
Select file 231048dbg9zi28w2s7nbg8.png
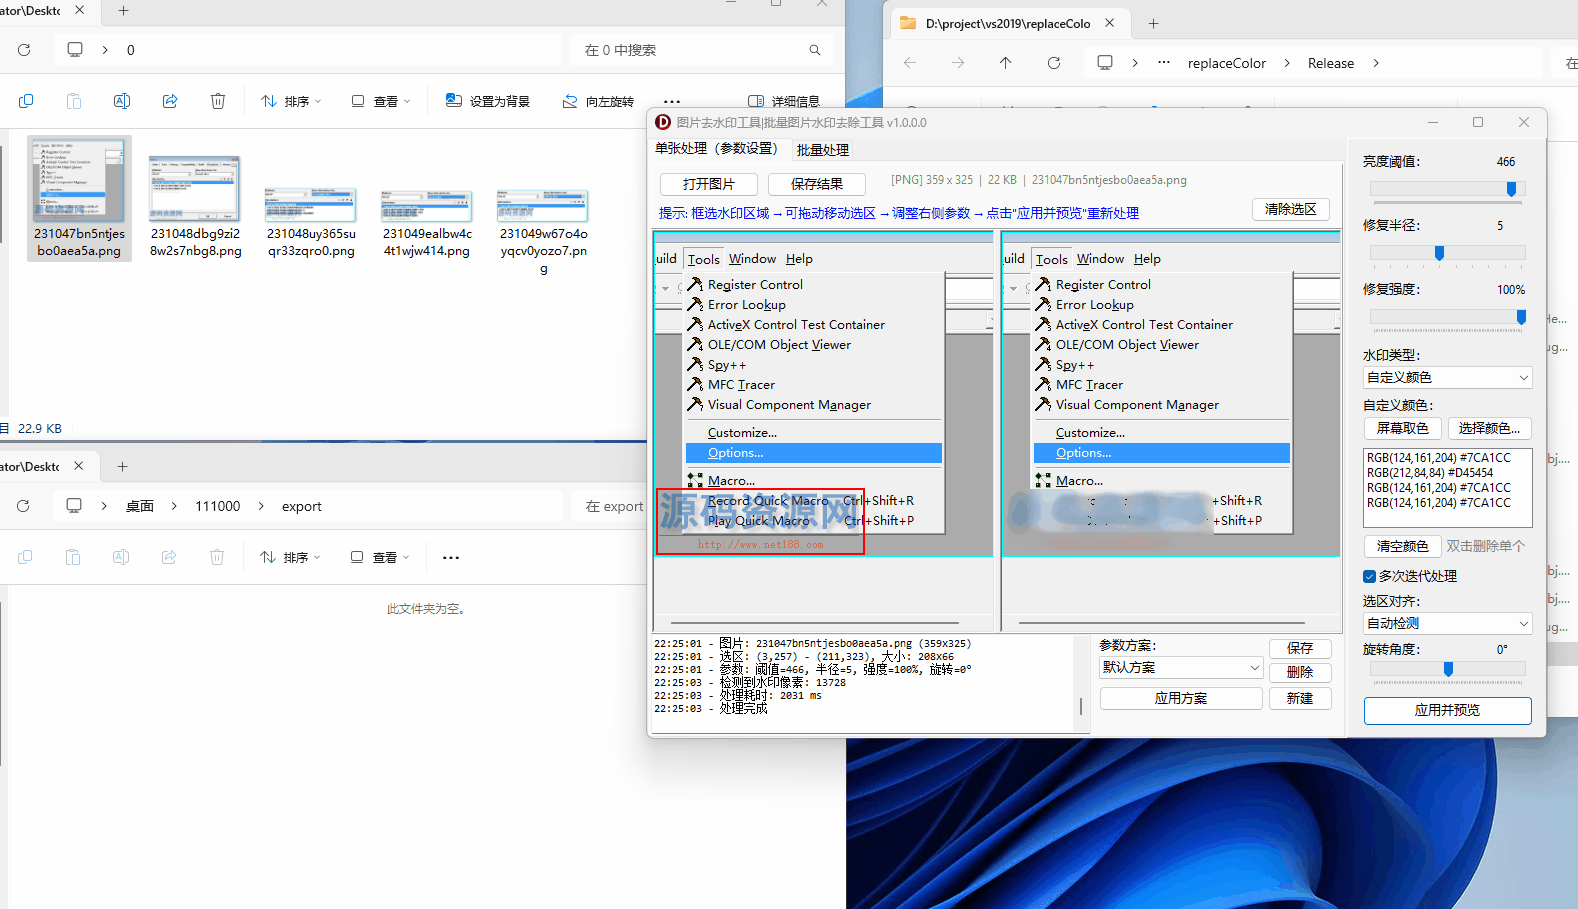click(196, 207)
